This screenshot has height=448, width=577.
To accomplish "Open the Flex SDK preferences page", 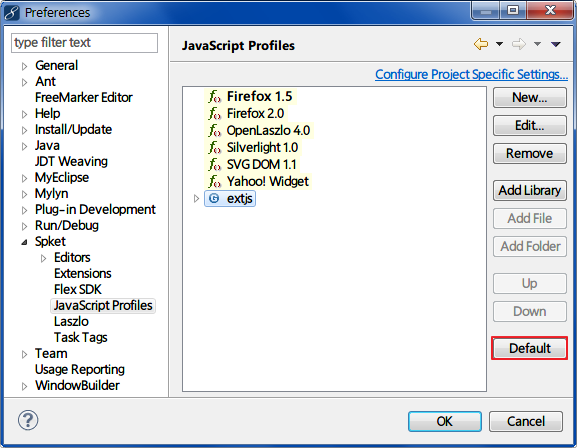I will [x=78, y=290].
